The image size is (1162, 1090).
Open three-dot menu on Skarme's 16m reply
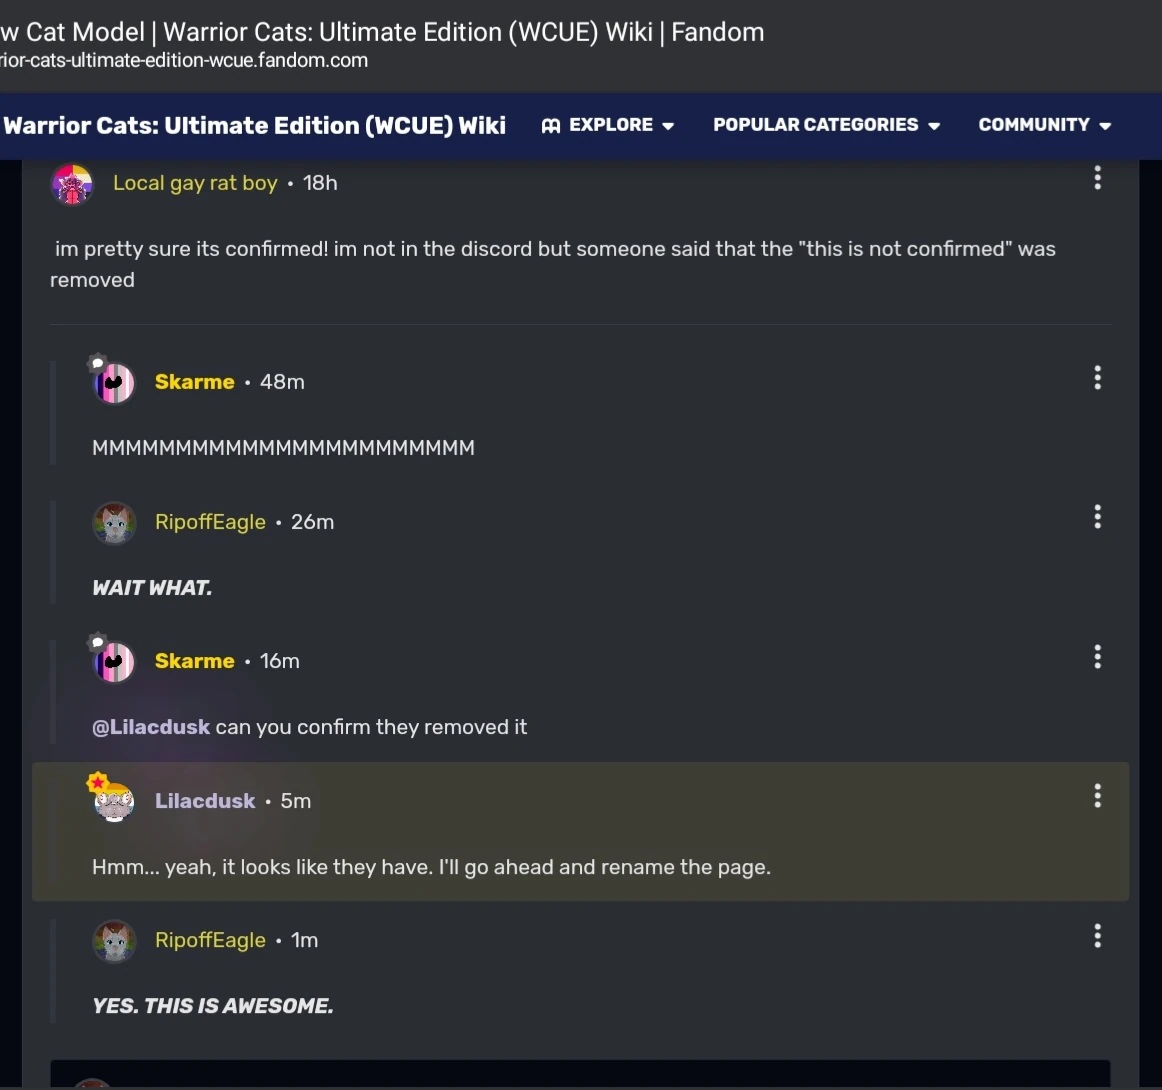(1097, 657)
